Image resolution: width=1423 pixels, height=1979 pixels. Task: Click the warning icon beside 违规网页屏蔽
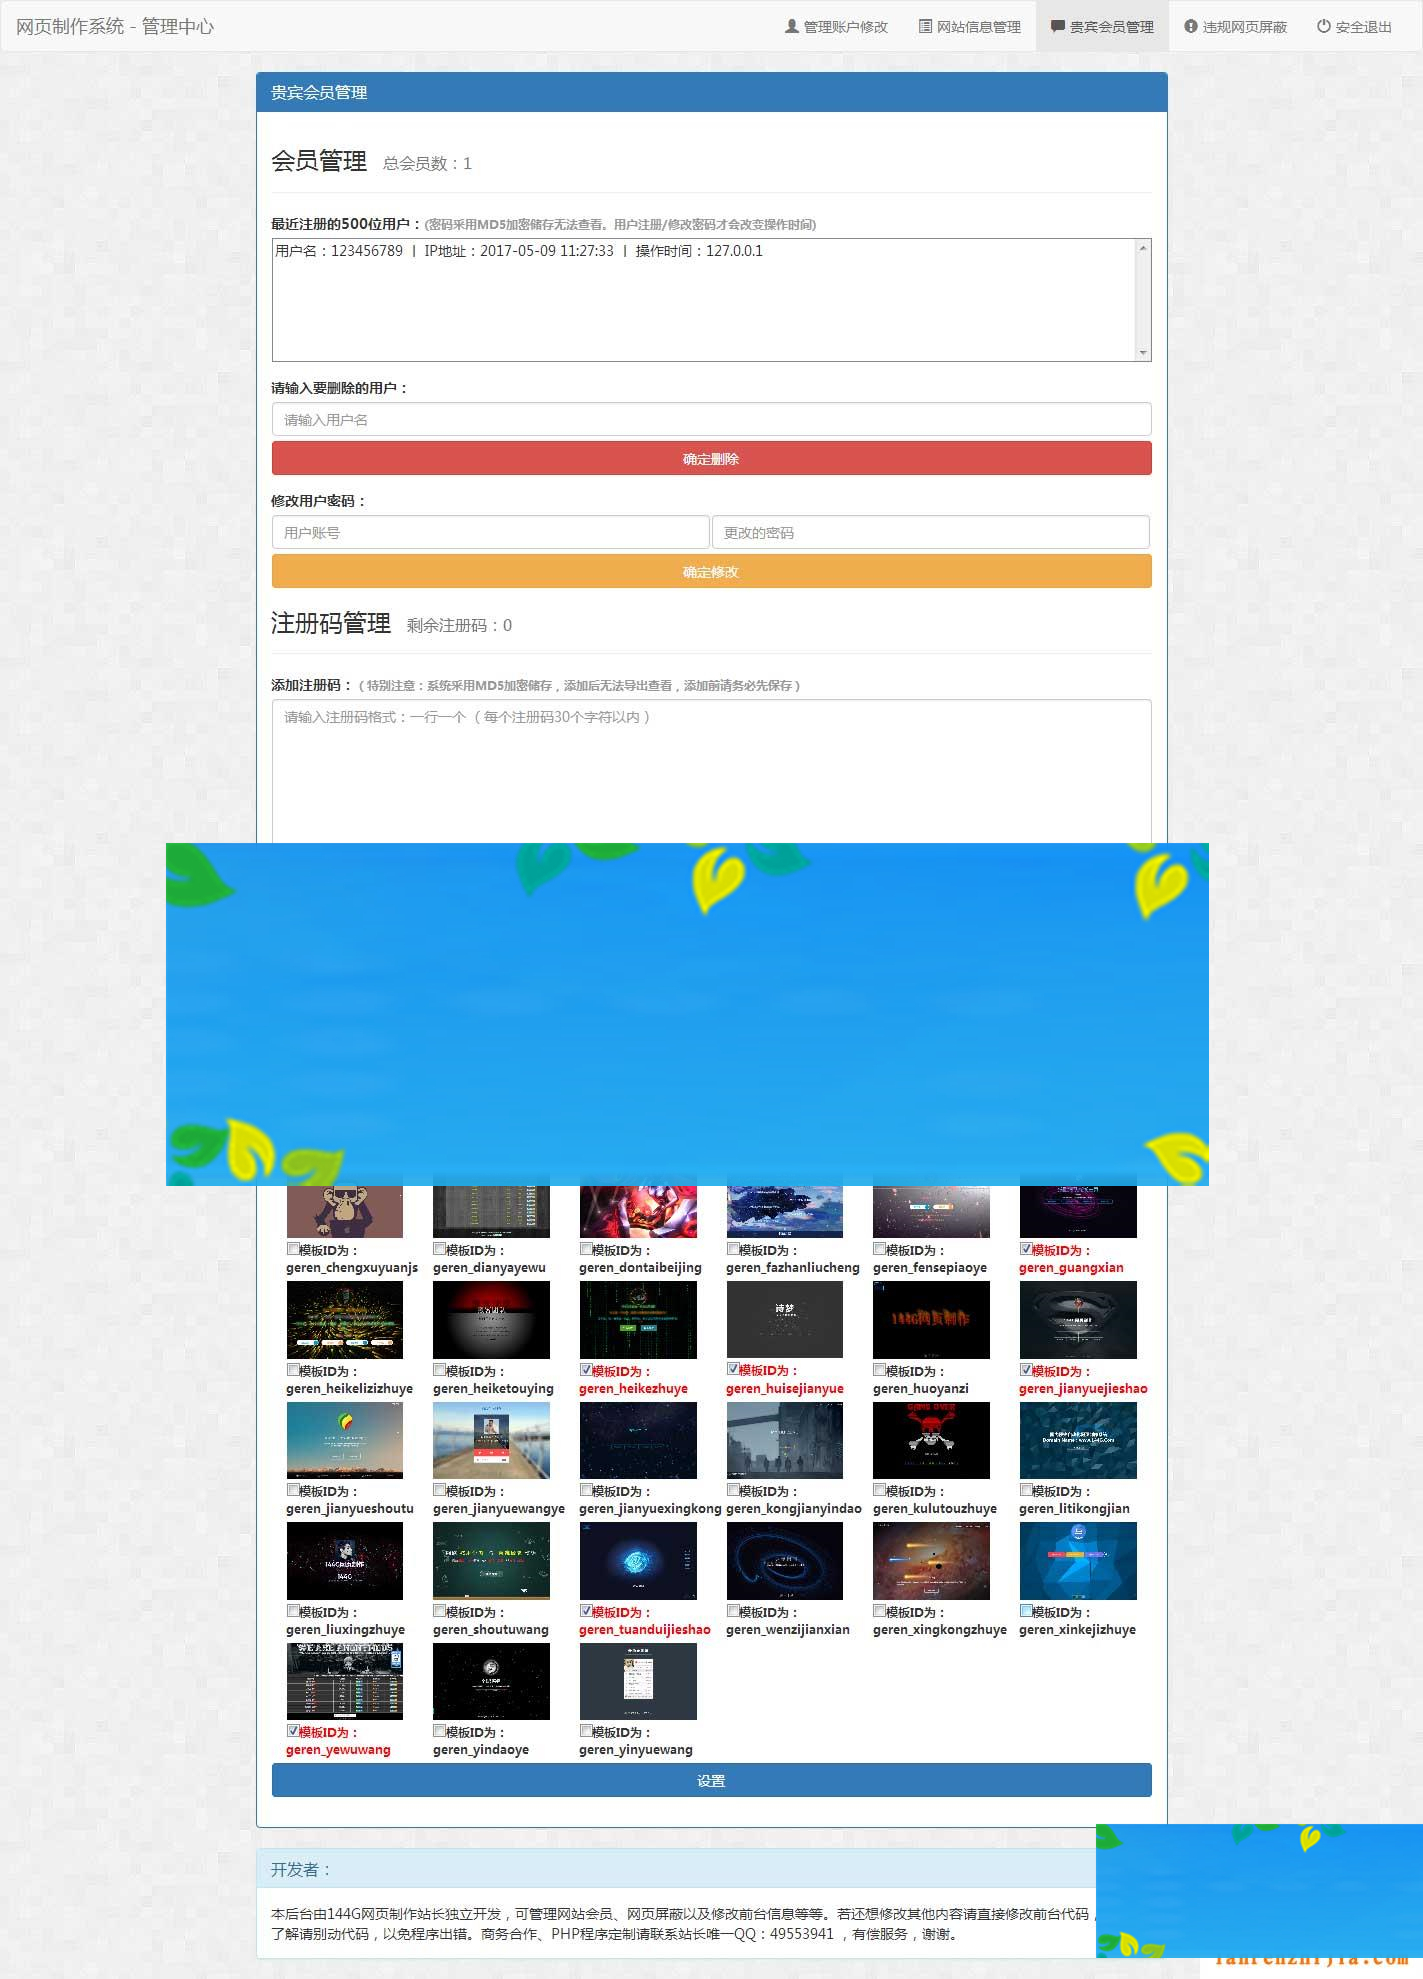(x=1190, y=27)
